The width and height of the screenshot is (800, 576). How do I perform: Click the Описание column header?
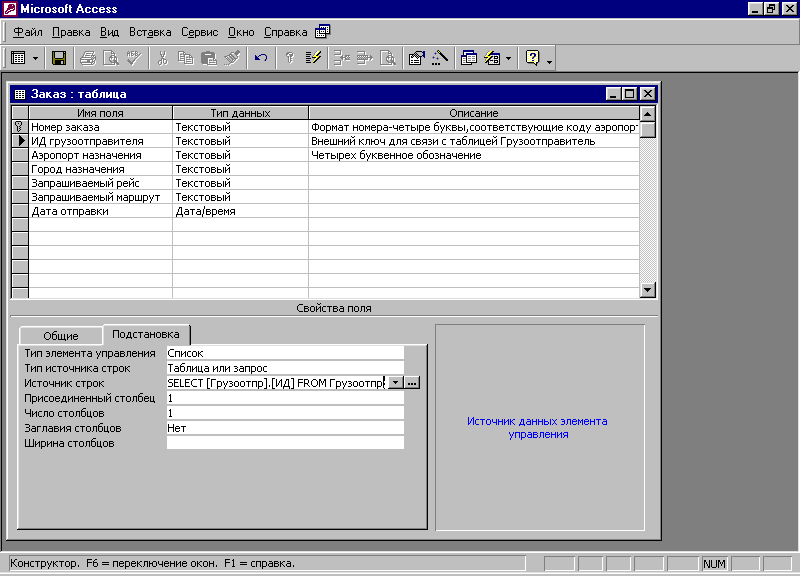pyautogui.click(x=473, y=113)
